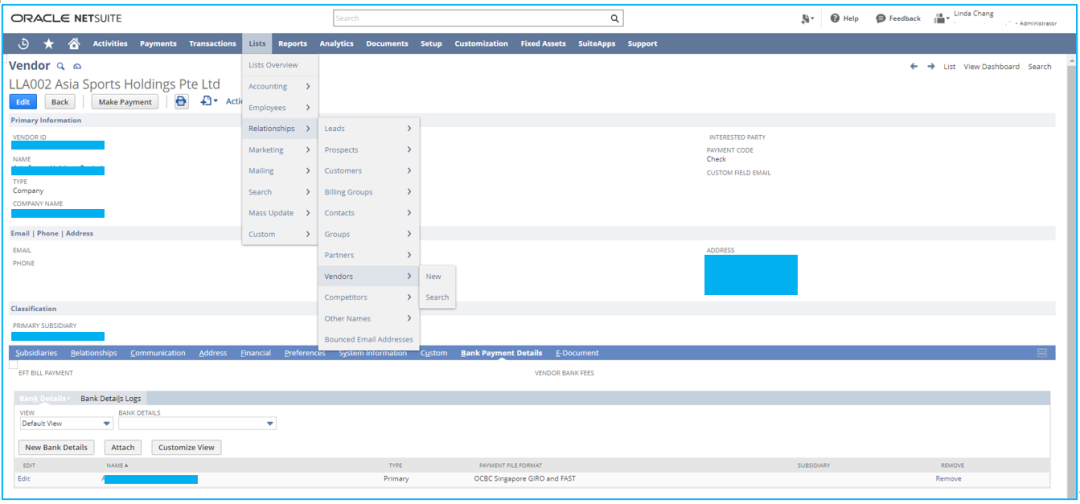Open the Feedback speech bubble icon
The width and height of the screenshot is (1080, 504).
[x=880, y=19]
